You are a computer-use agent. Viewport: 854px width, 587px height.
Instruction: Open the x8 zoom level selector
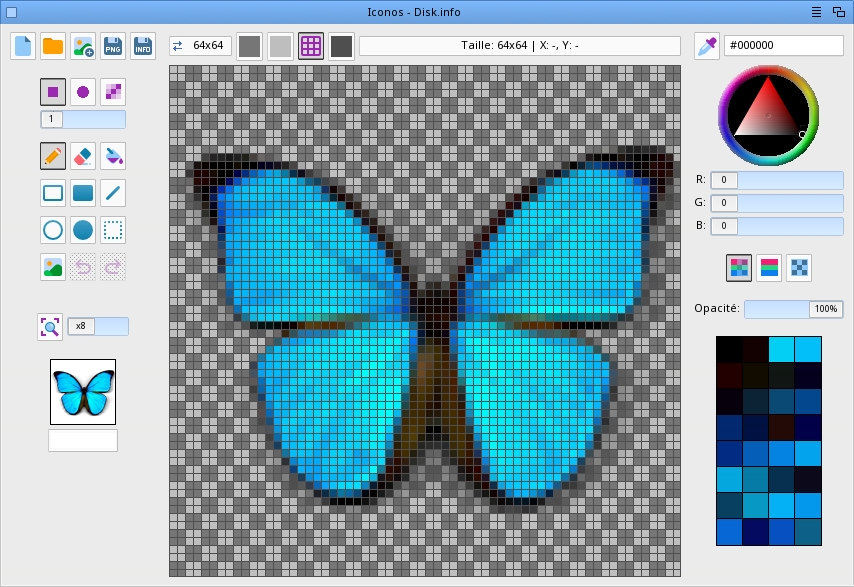tap(98, 326)
